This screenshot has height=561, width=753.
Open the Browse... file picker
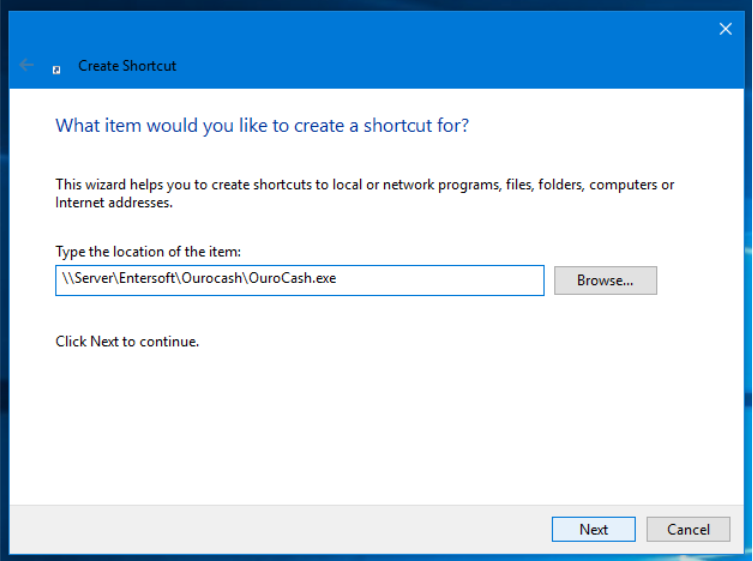tap(605, 280)
